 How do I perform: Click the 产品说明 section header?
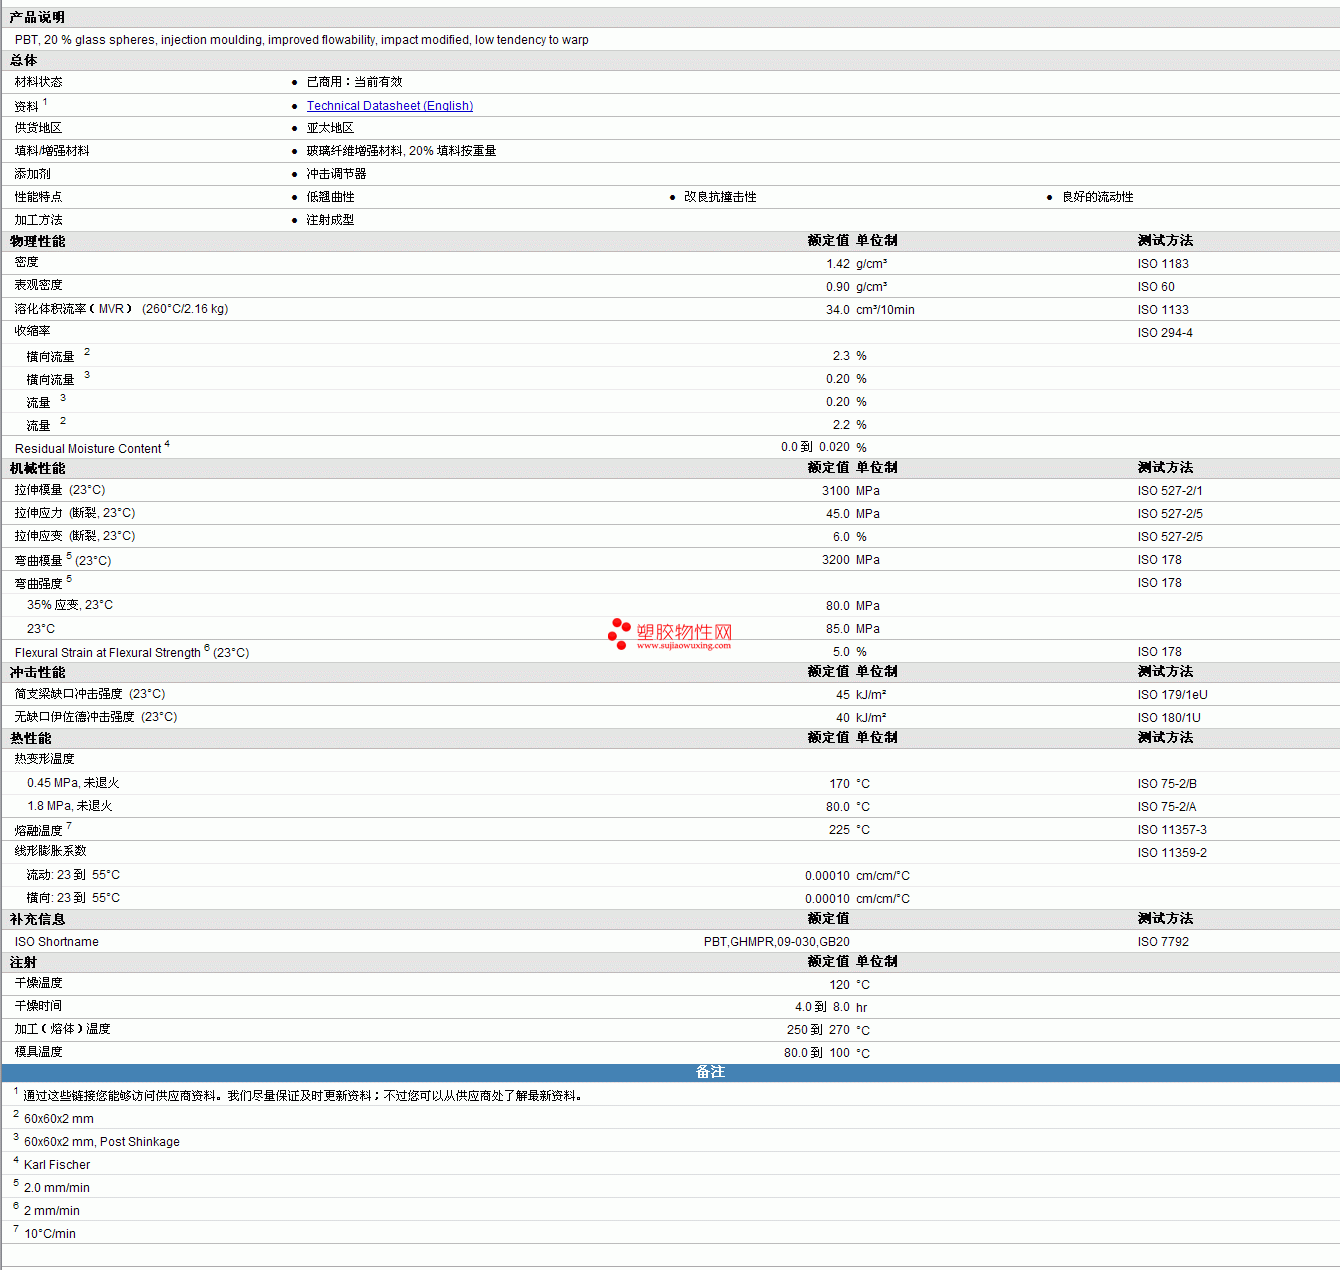[x=37, y=18]
